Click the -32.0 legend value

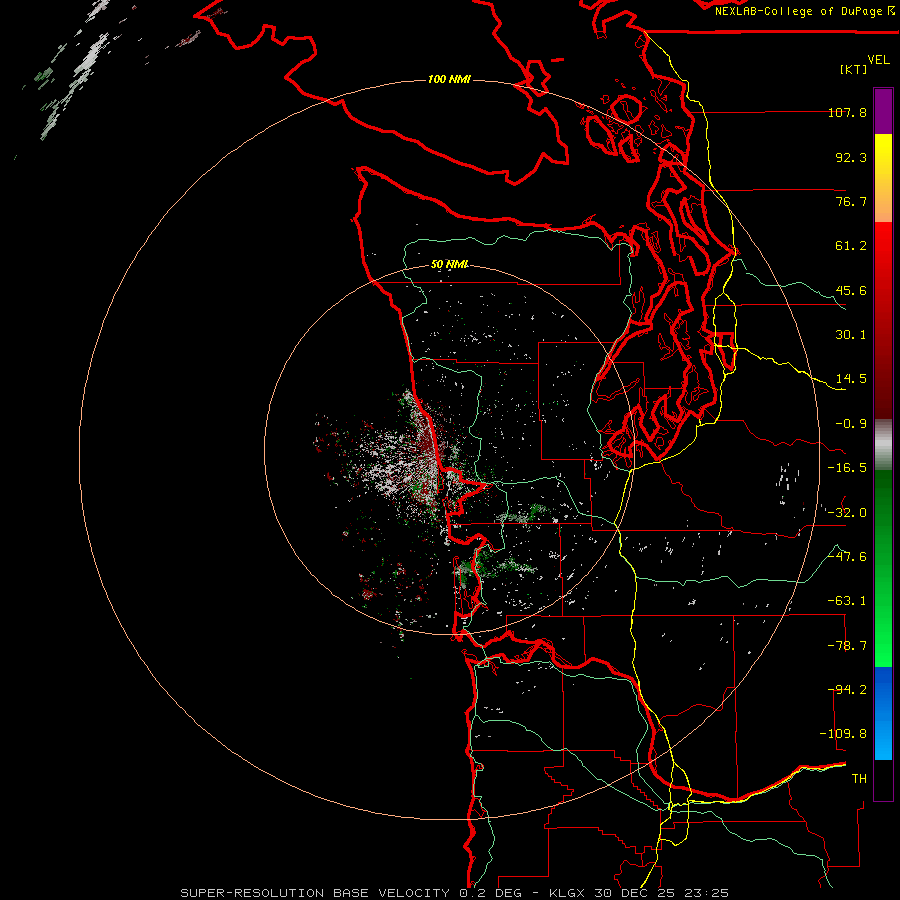click(847, 513)
